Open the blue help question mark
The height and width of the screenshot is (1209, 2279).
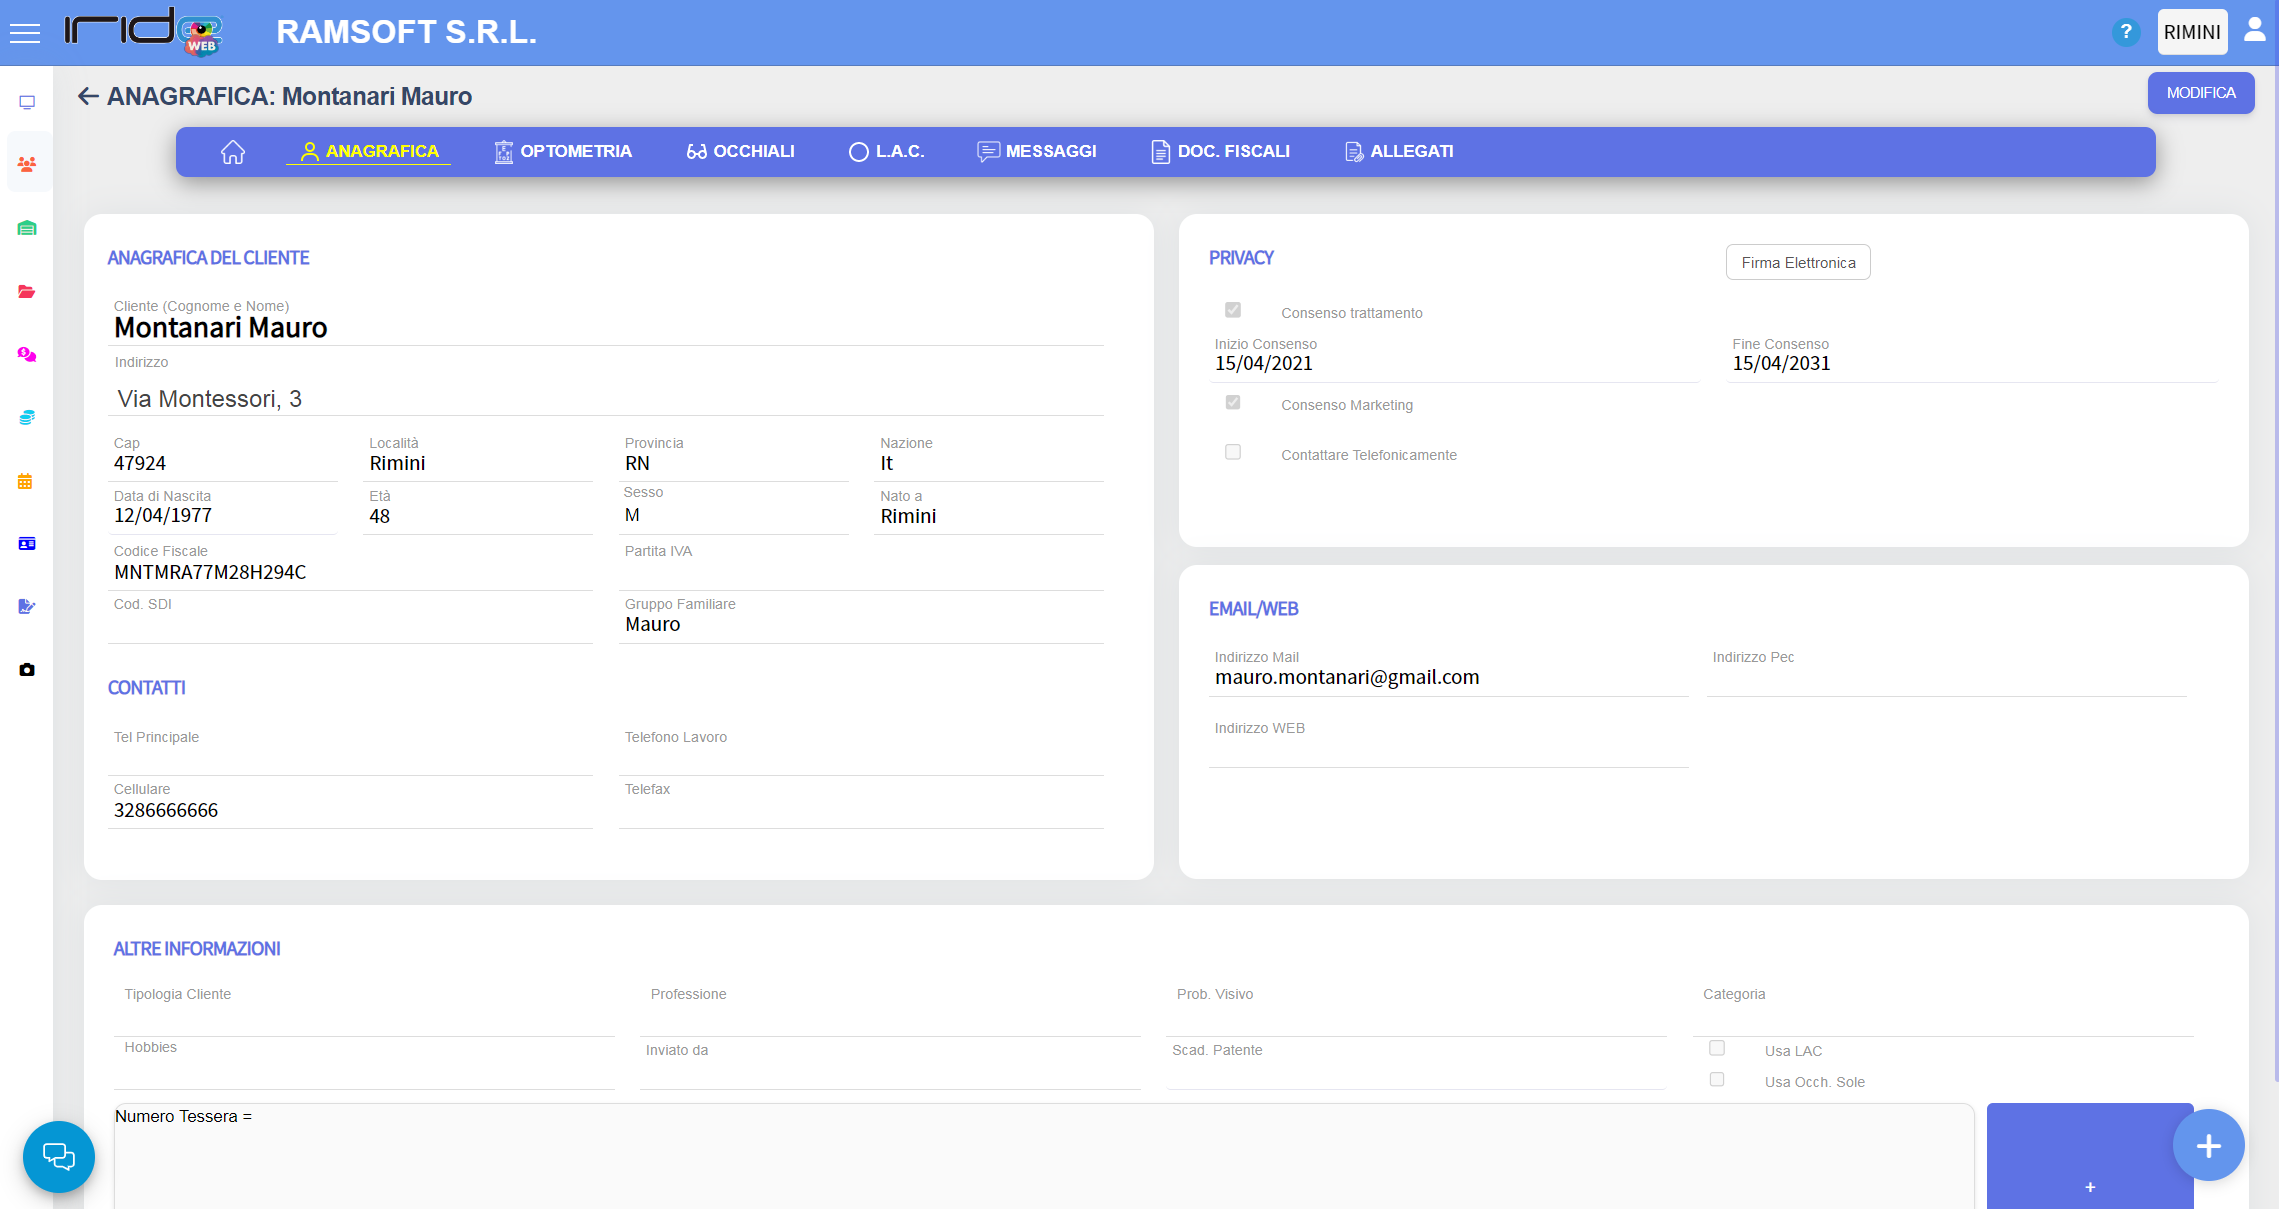coord(2125,32)
